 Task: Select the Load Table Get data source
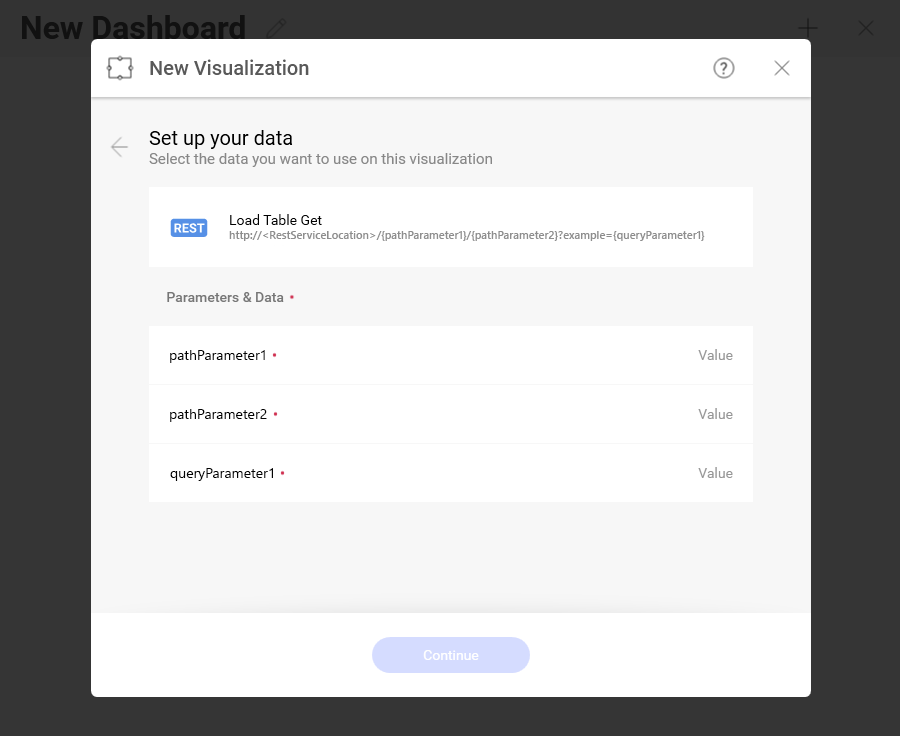(276, 220)
